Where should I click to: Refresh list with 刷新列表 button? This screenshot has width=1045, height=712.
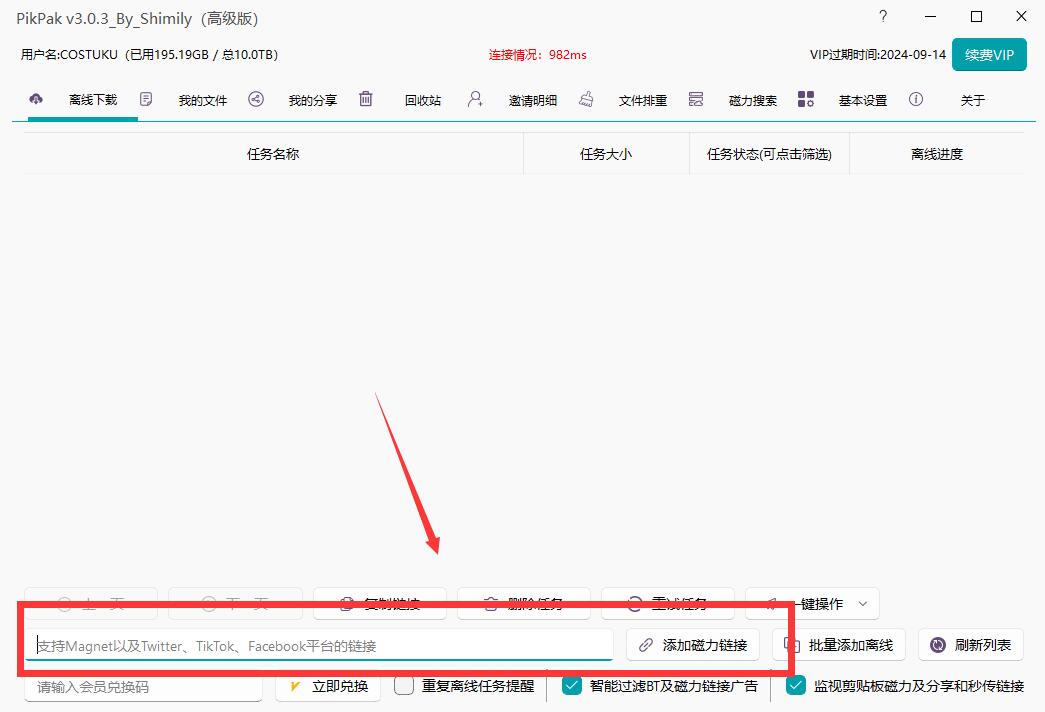coord(970,645)
